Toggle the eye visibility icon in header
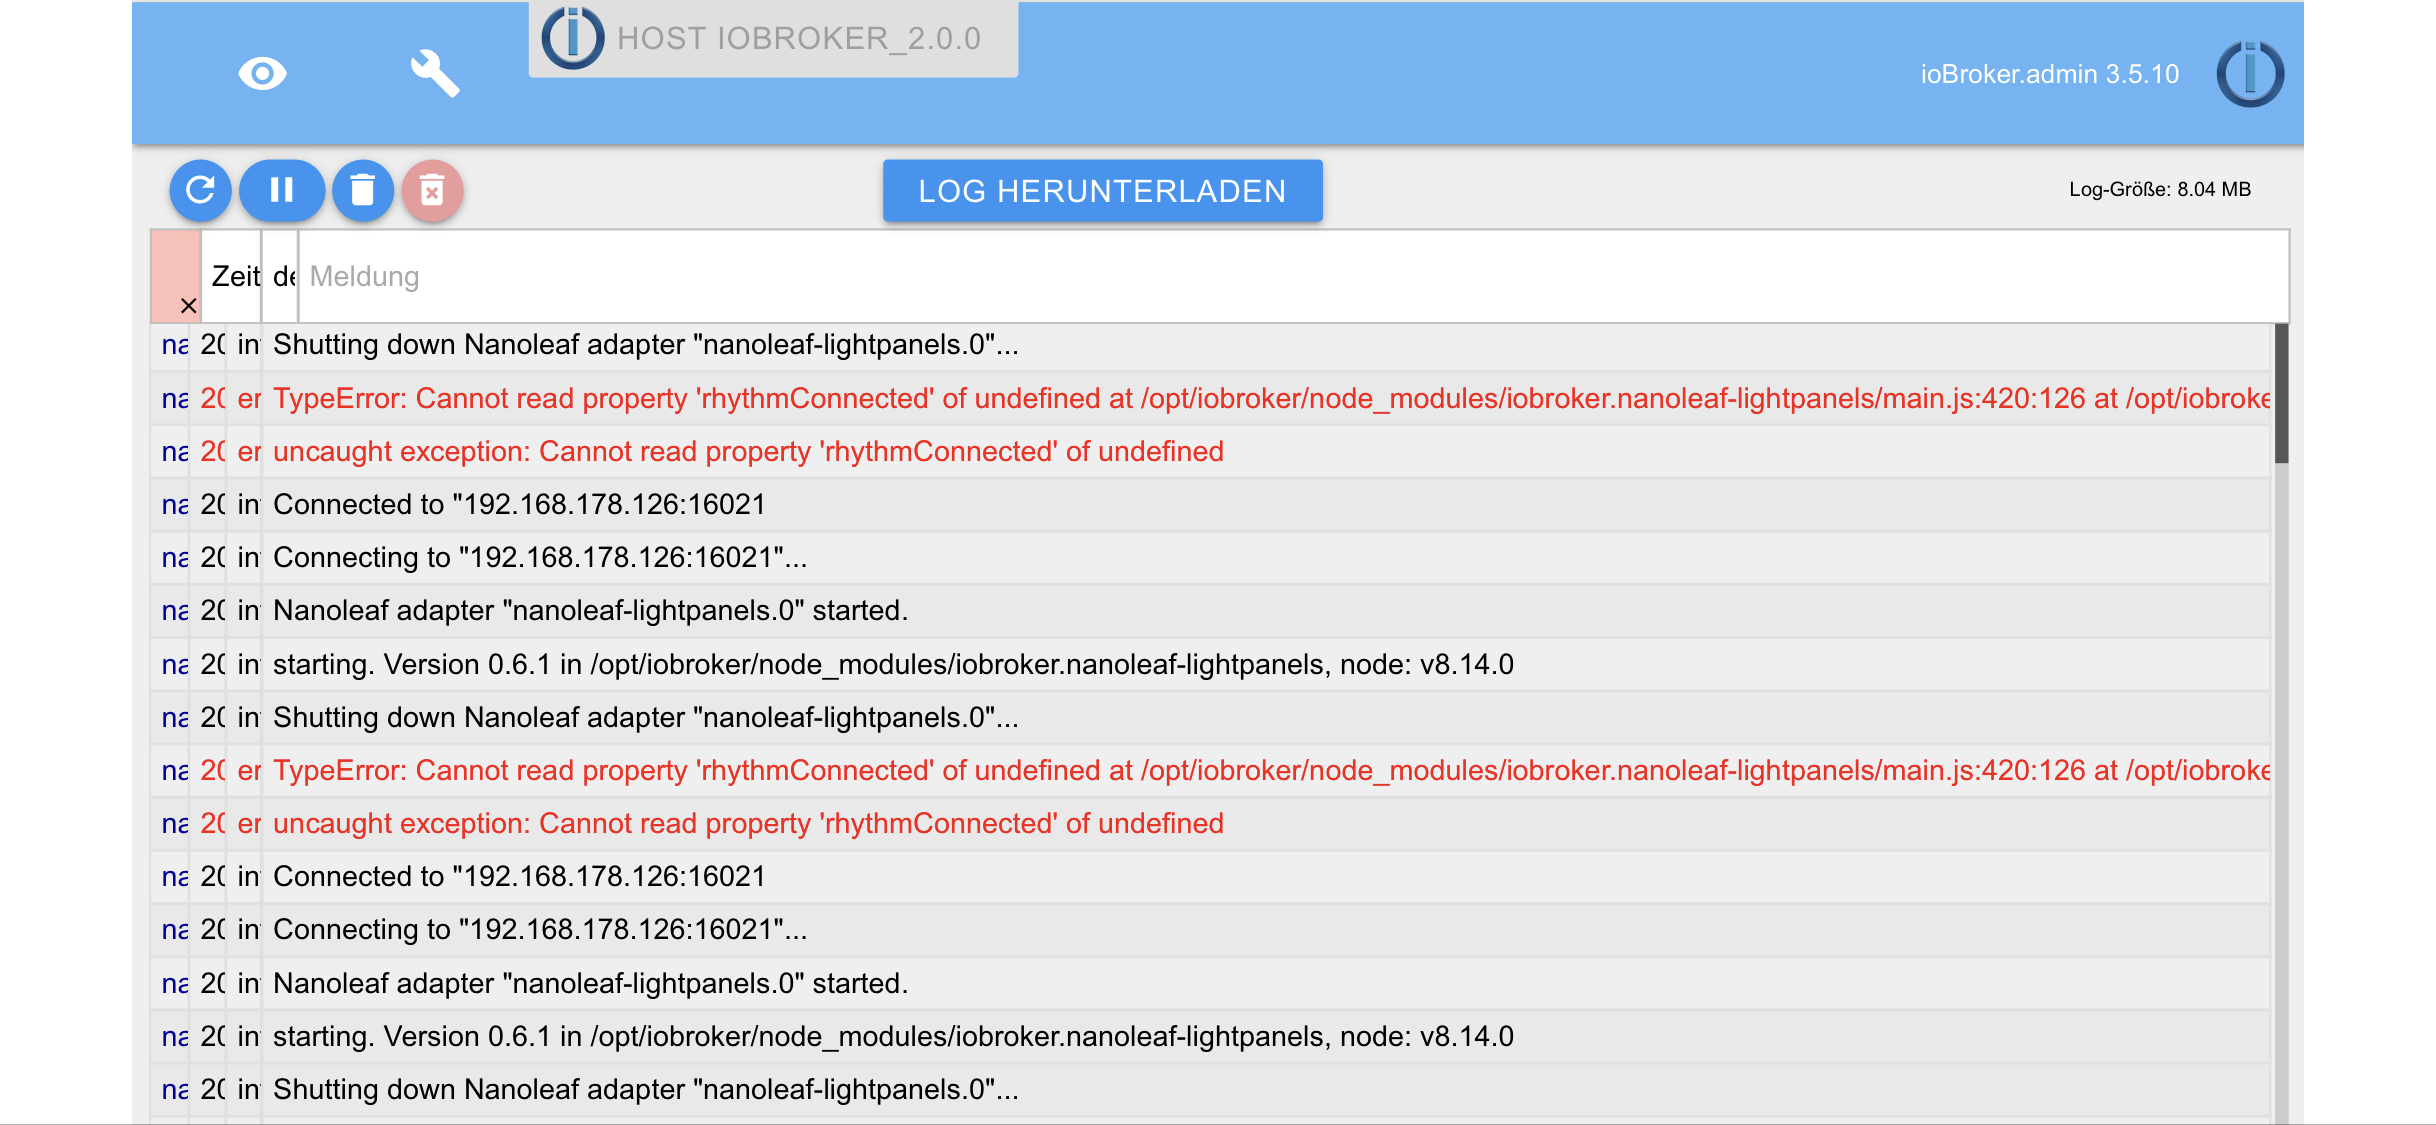This screenshot has height=1125, width=2436. coord(262,74)
